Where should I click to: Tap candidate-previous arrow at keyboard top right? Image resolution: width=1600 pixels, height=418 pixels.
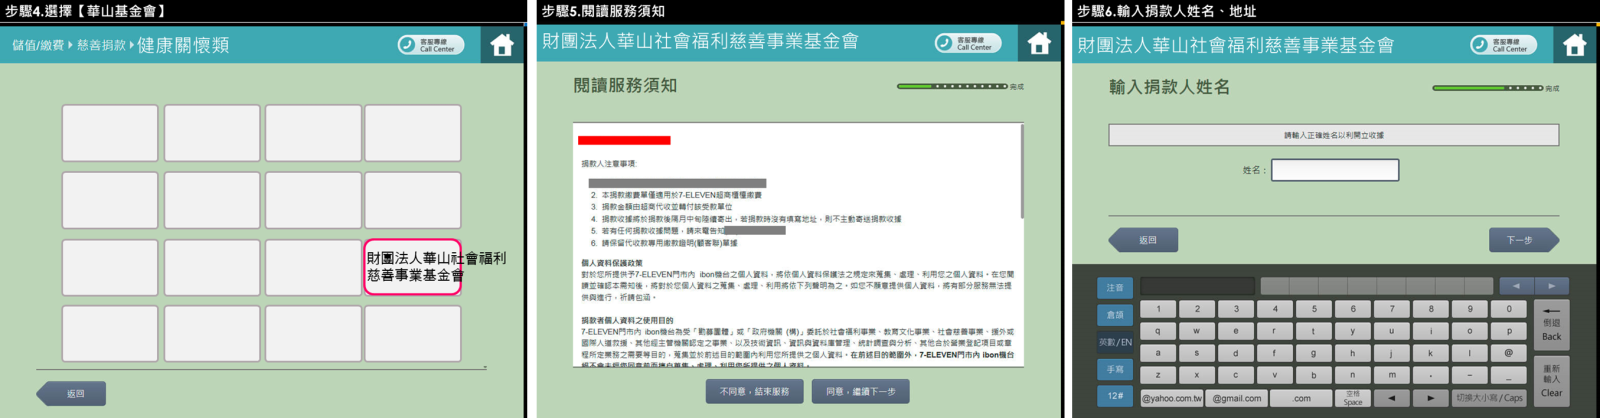pos(1517,286)
